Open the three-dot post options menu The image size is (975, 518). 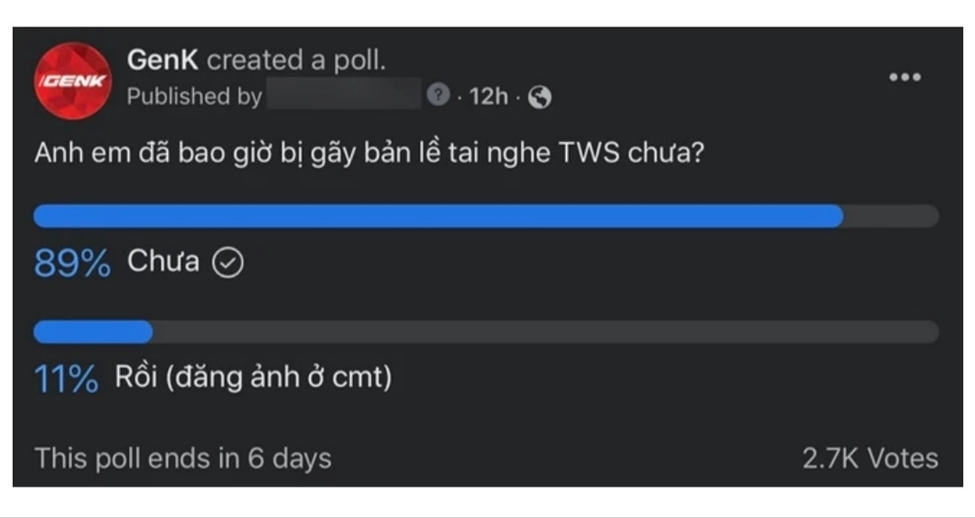[904, 78]
